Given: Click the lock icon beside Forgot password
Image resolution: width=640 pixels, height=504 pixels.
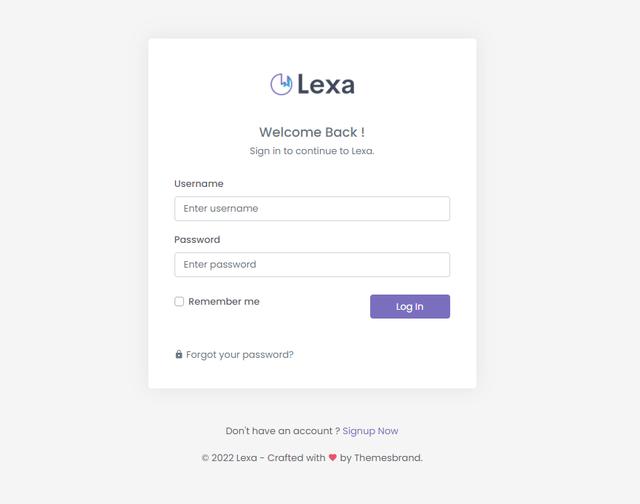Looking at the screenshot, I should [x=178, y=354].
